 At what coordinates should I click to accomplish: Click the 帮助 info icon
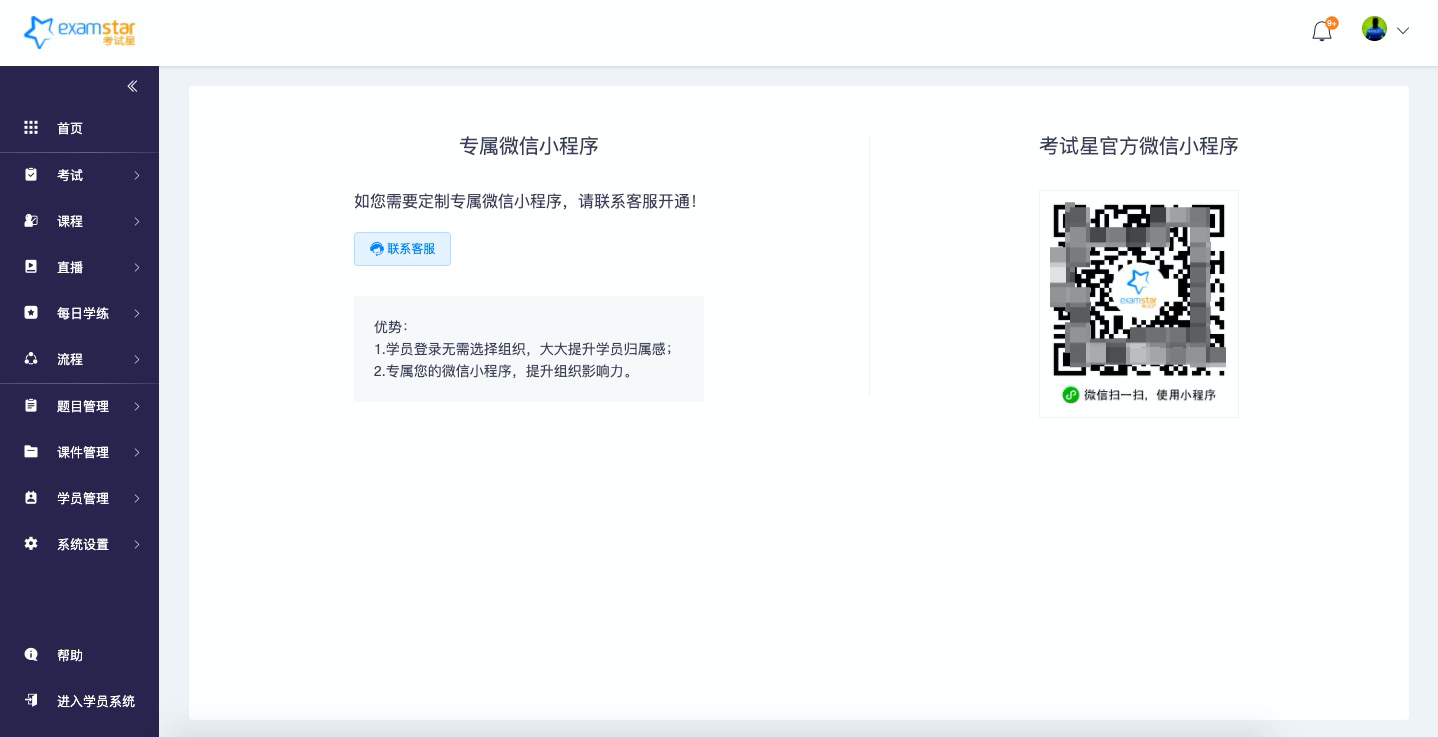pyautogui.click(x=31, y=654)
